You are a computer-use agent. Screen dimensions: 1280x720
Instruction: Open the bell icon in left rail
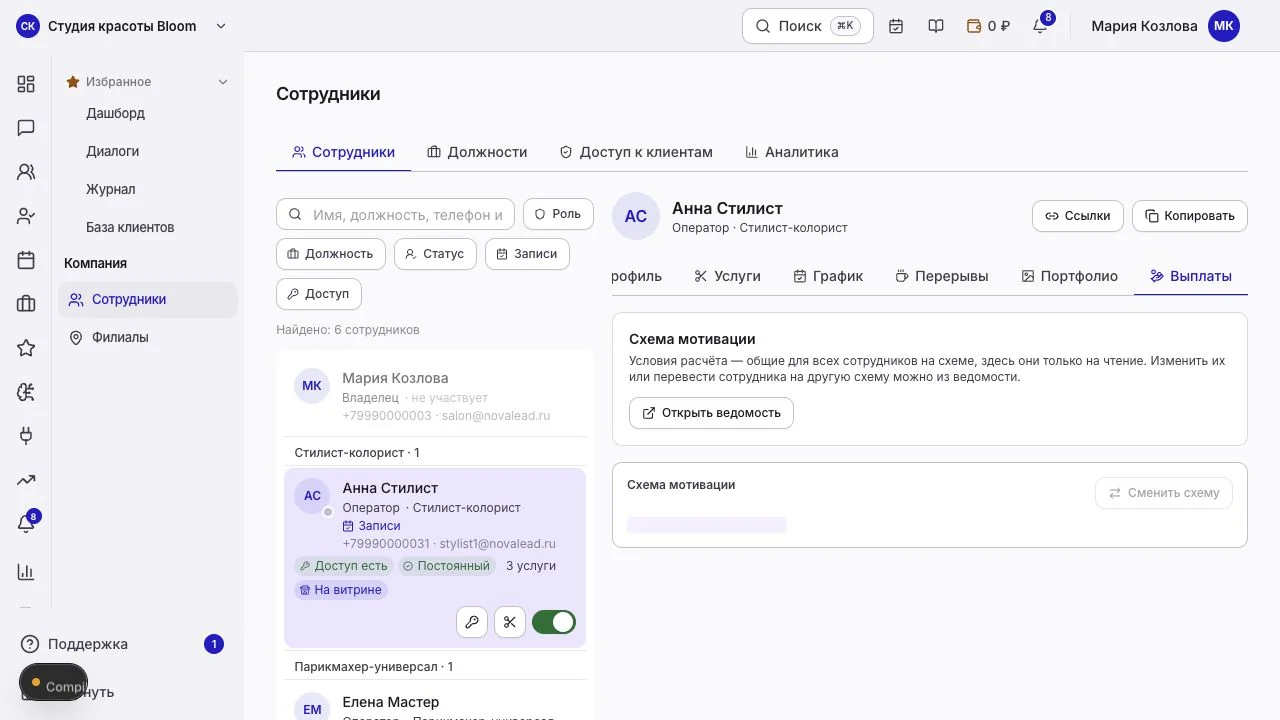click(26, 524)
